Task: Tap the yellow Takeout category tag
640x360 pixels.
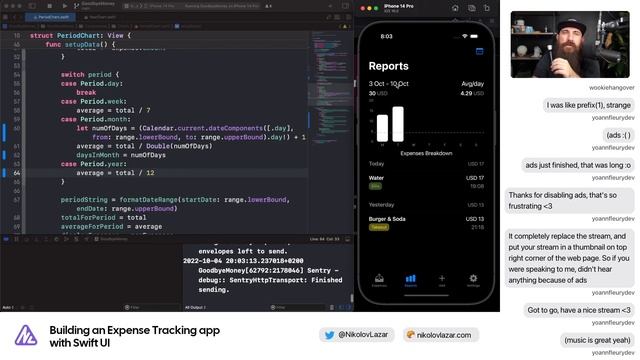Action: 379,227
